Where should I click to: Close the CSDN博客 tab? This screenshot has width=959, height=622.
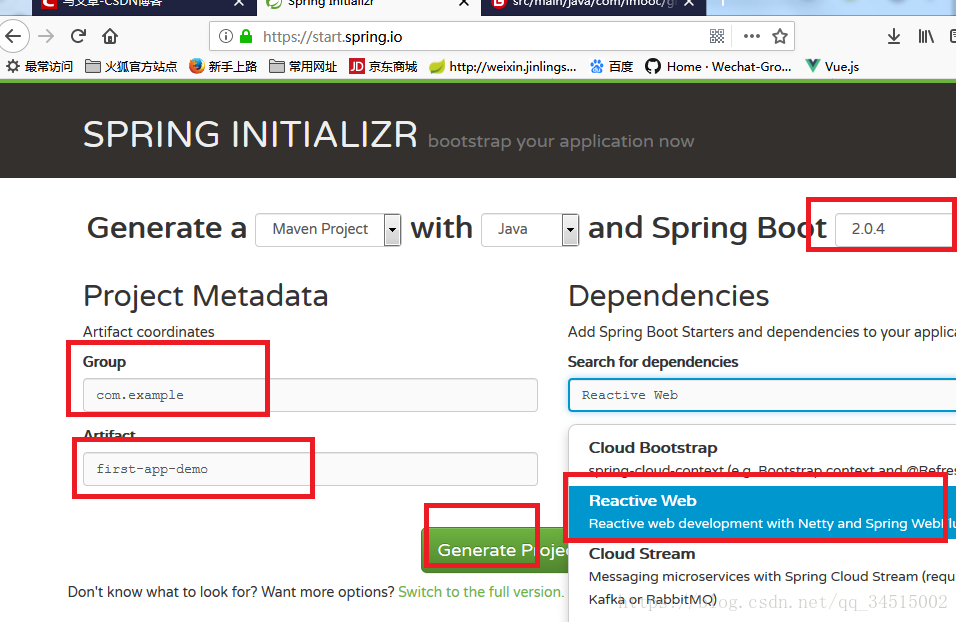coord(239,4)
